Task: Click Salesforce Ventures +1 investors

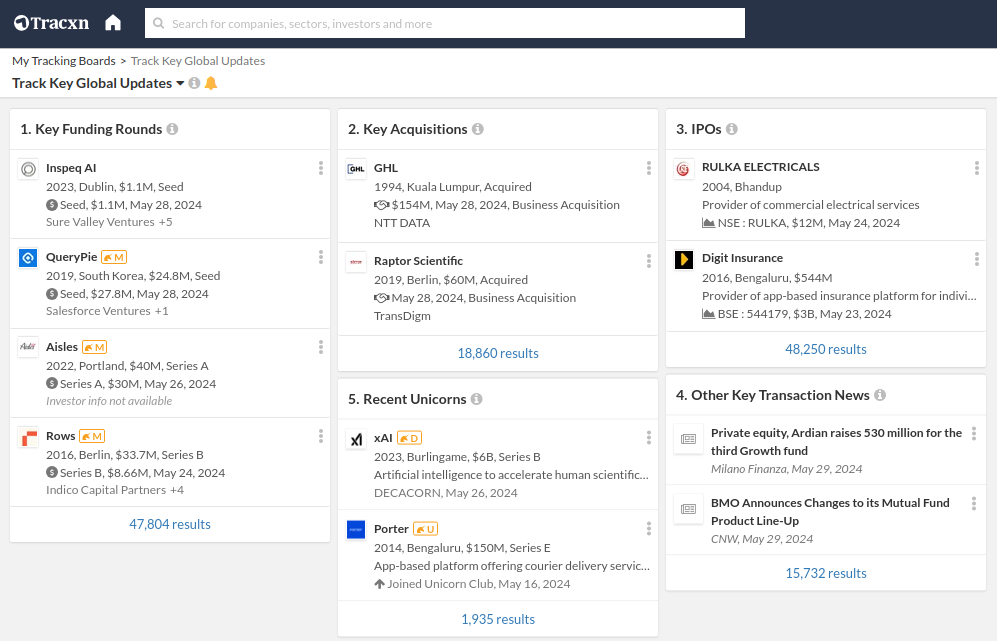Action: pos(107,311)
